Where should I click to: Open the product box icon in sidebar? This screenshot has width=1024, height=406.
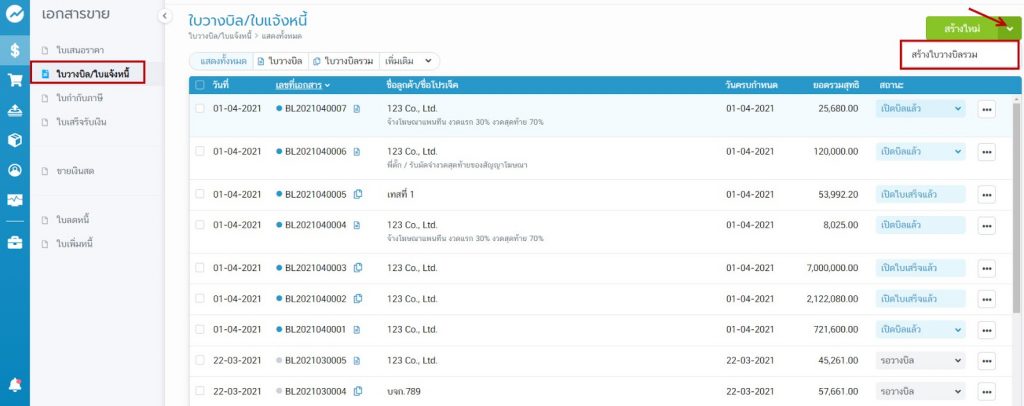tap(15, 140)
